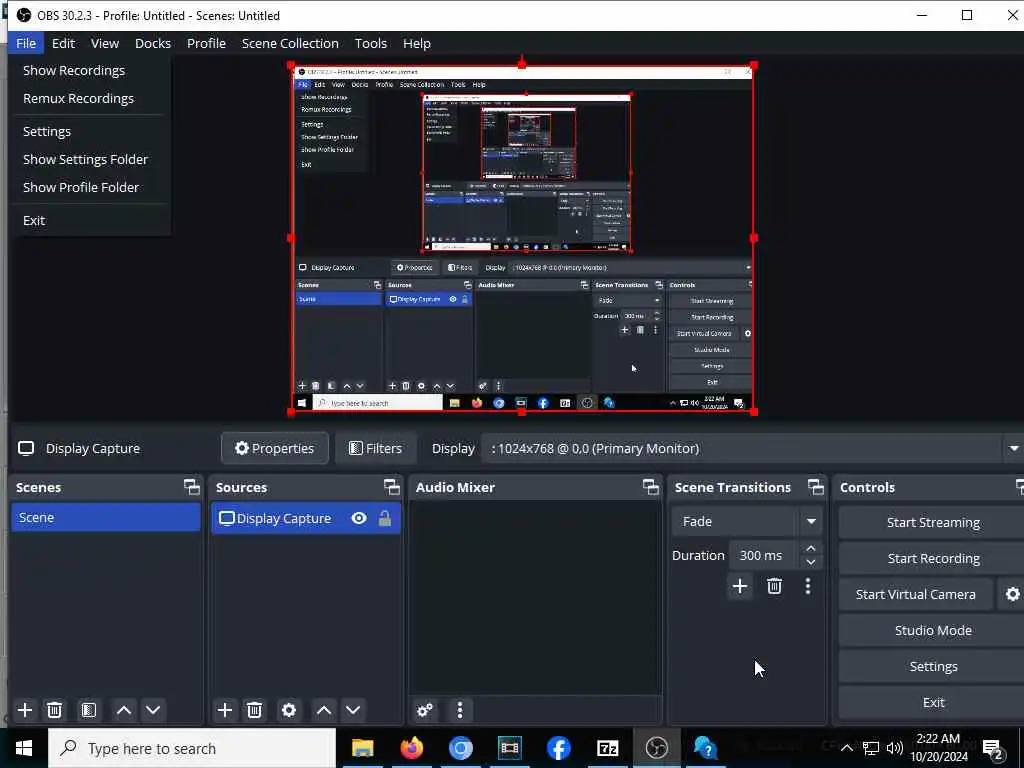
Task: Undock the Scene Transitions panel
Action: click(x=816, y=487)
